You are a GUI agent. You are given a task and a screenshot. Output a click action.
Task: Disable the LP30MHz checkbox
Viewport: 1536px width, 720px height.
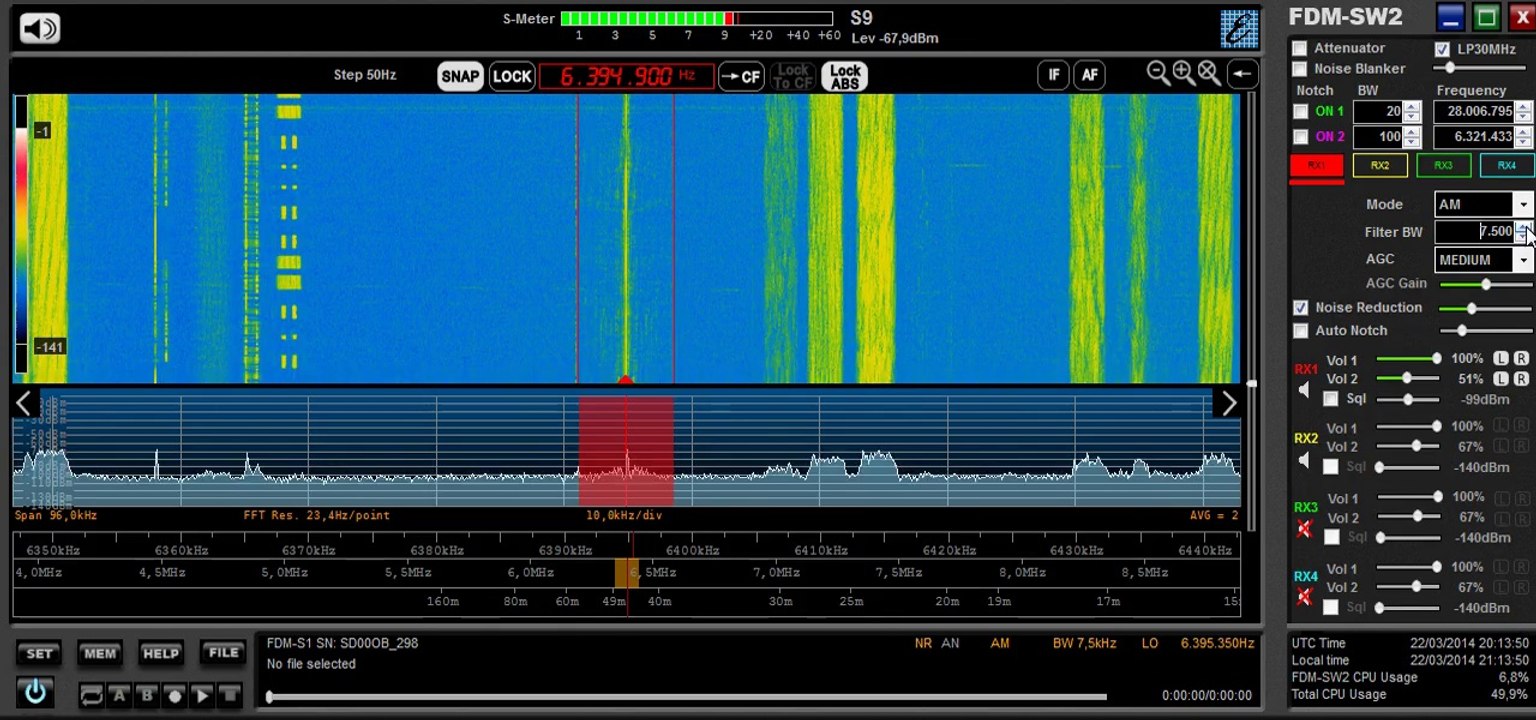(1442, 49)
